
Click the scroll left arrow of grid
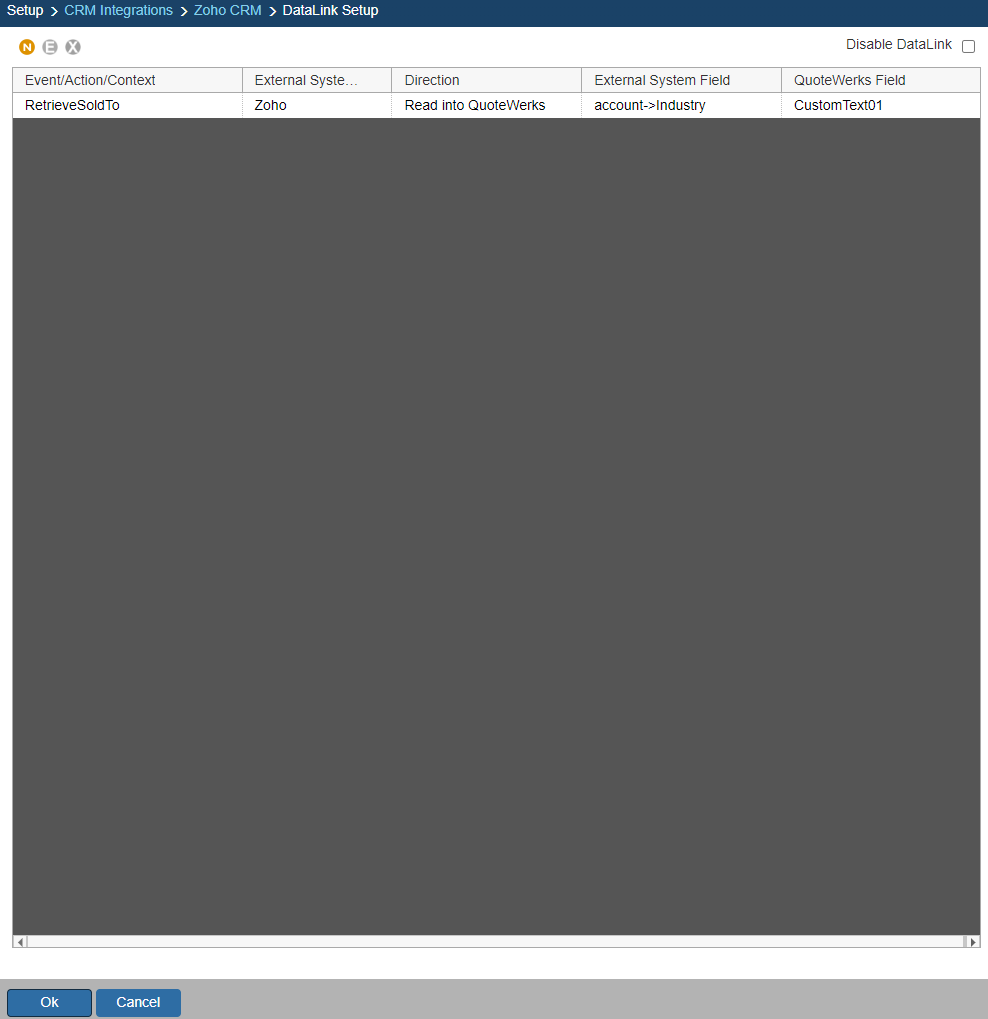[20, 942]
